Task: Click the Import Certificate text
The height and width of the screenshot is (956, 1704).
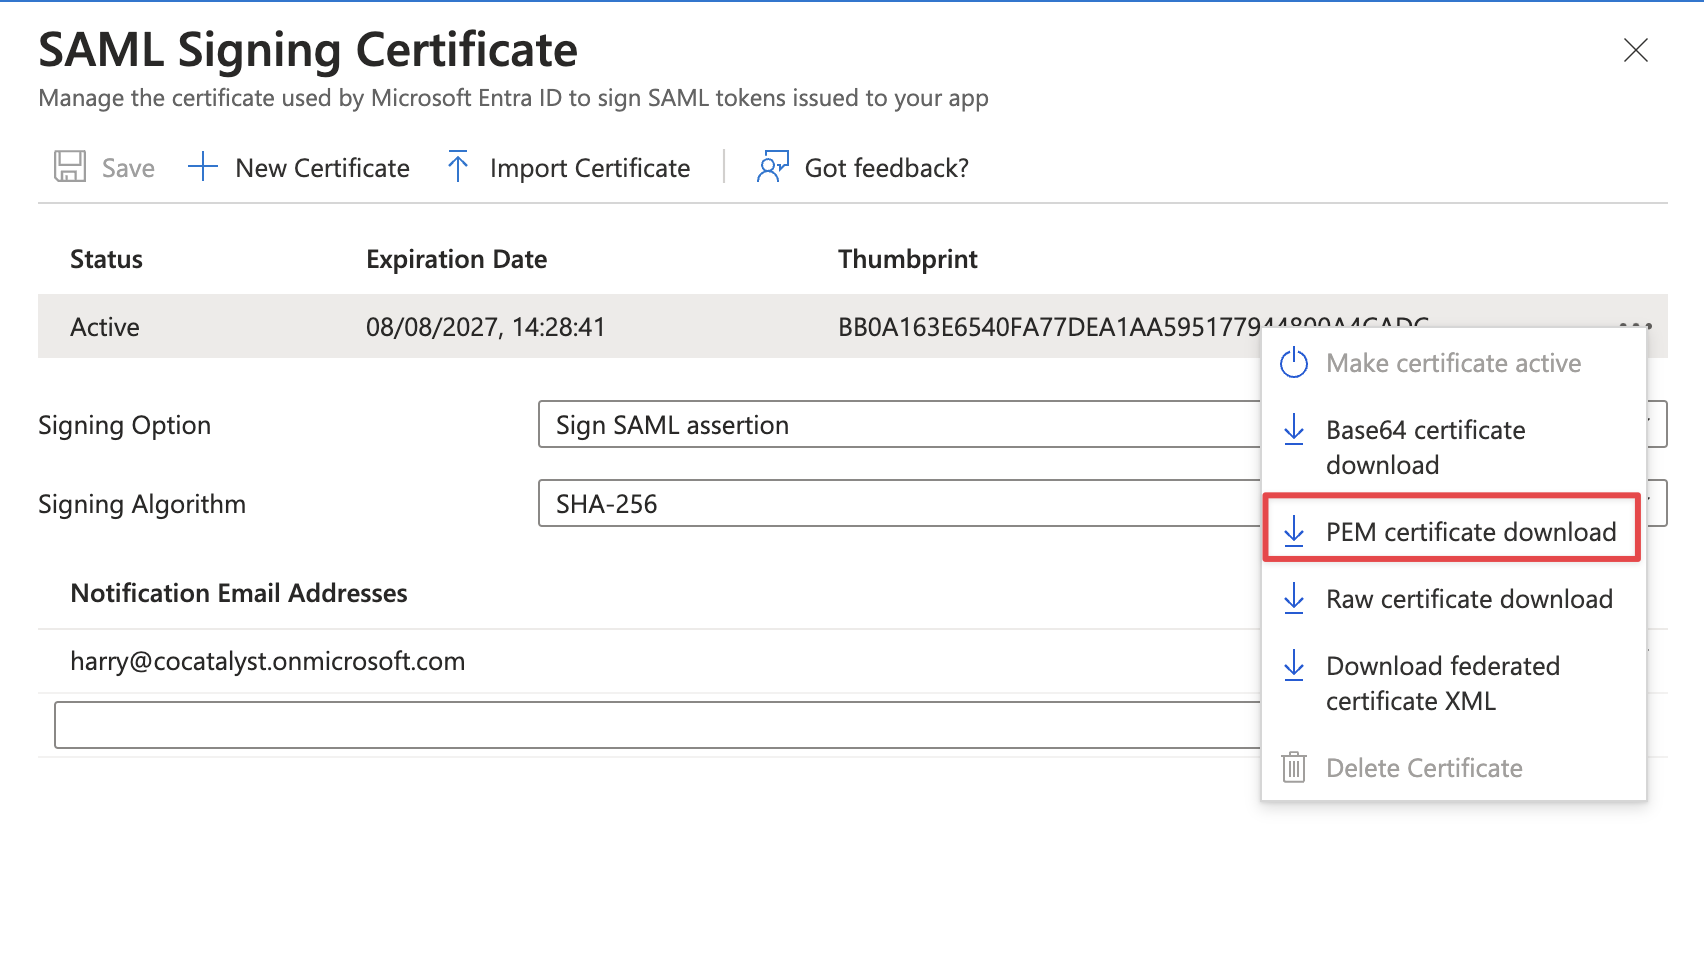Action: [589, 168]
